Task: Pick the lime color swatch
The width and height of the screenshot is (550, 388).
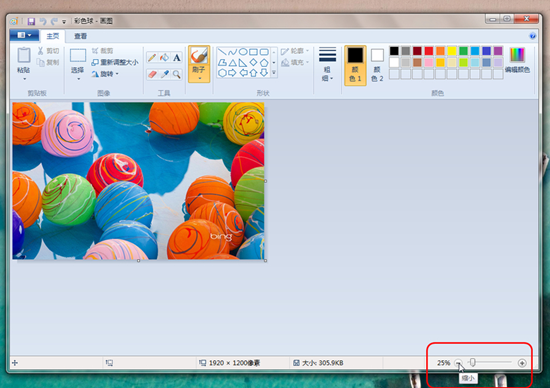Action: (x=463, y=62)
